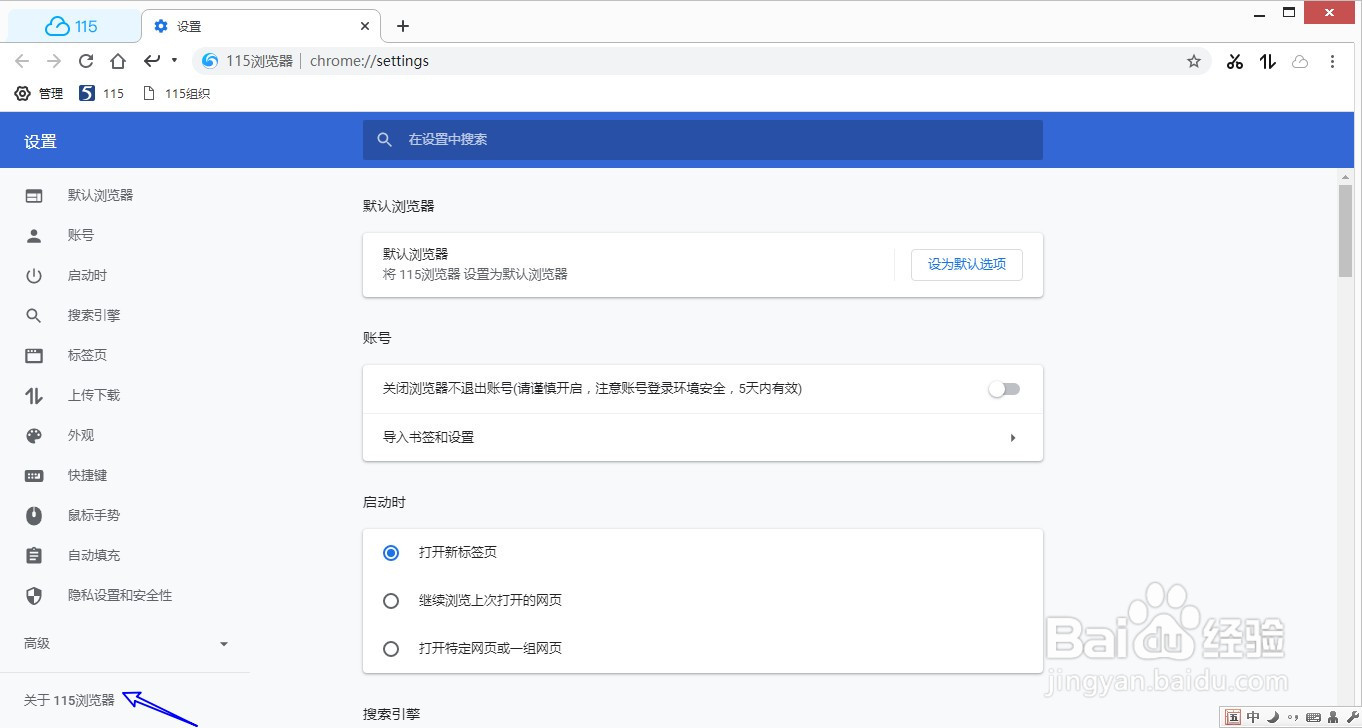Click the 中 input method indicator
Viewport: 1362px width, 728px height.
(1253, 717)
